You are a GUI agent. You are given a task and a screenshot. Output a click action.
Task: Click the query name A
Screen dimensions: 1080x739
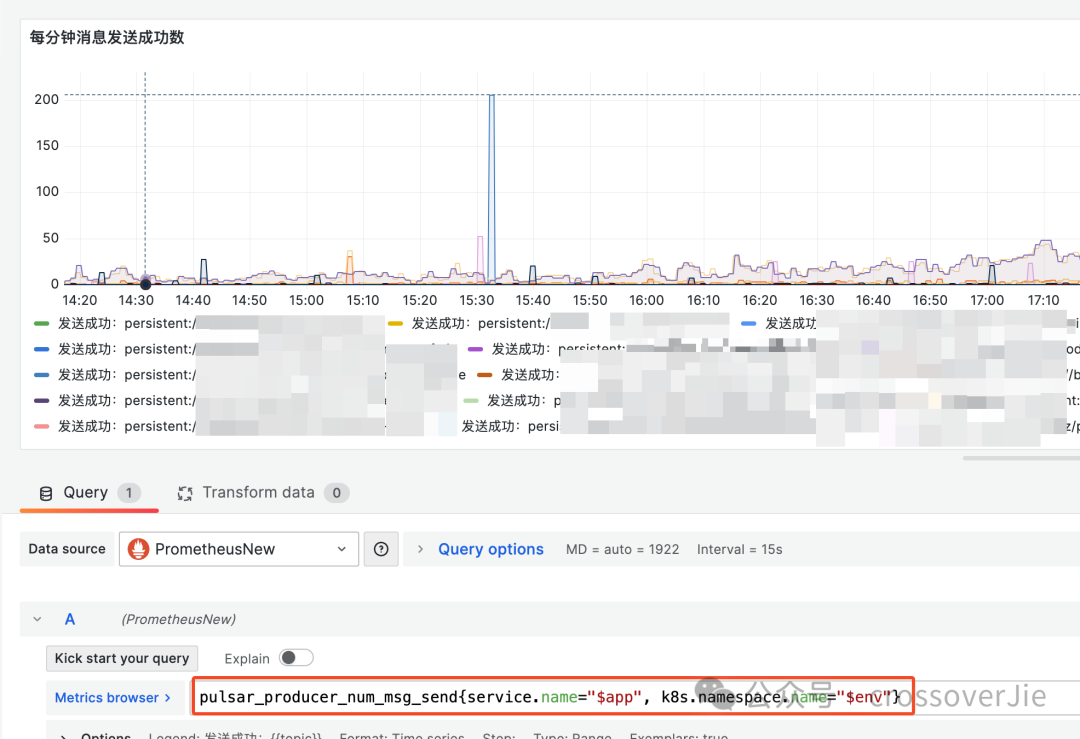(70, 619)
